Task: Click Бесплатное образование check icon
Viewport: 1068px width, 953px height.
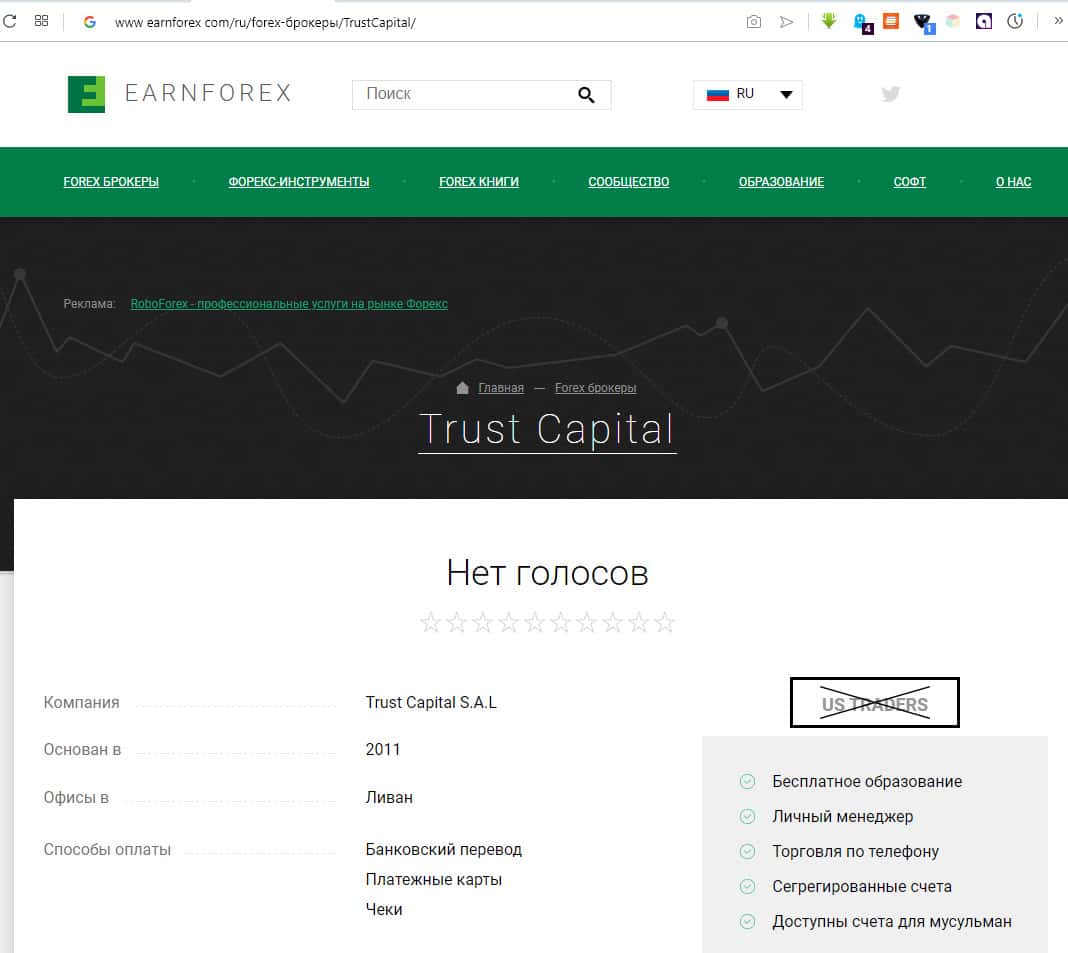Action: 747,781
